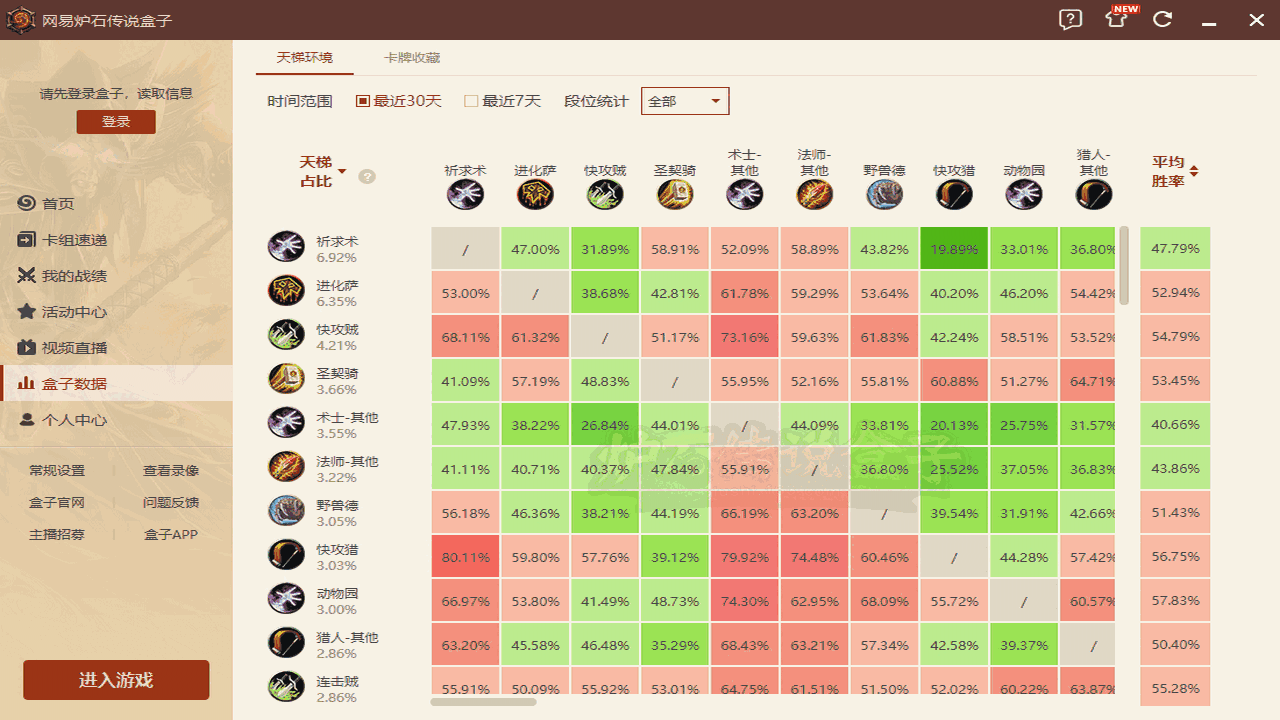Click the refresh icon in the title bar
The image size is (1280, 720).
[x=1162, y=19]
